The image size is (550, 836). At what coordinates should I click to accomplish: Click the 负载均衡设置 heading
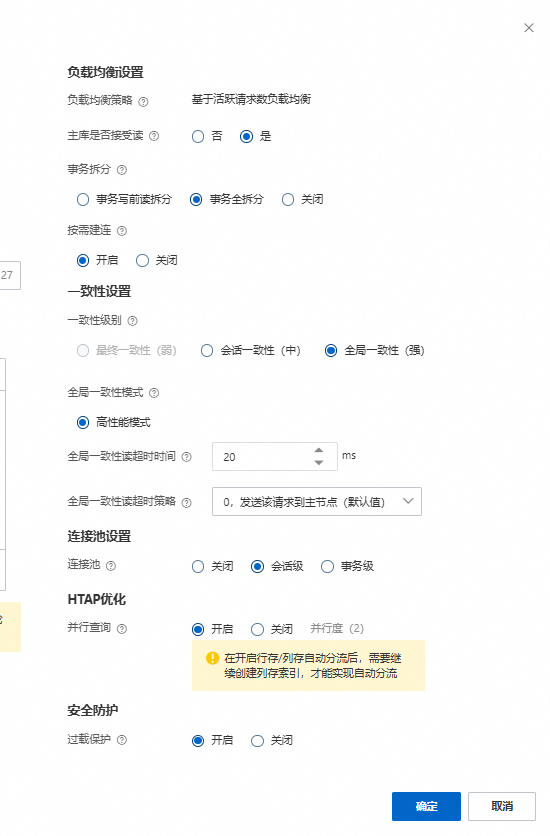point(106,72)
